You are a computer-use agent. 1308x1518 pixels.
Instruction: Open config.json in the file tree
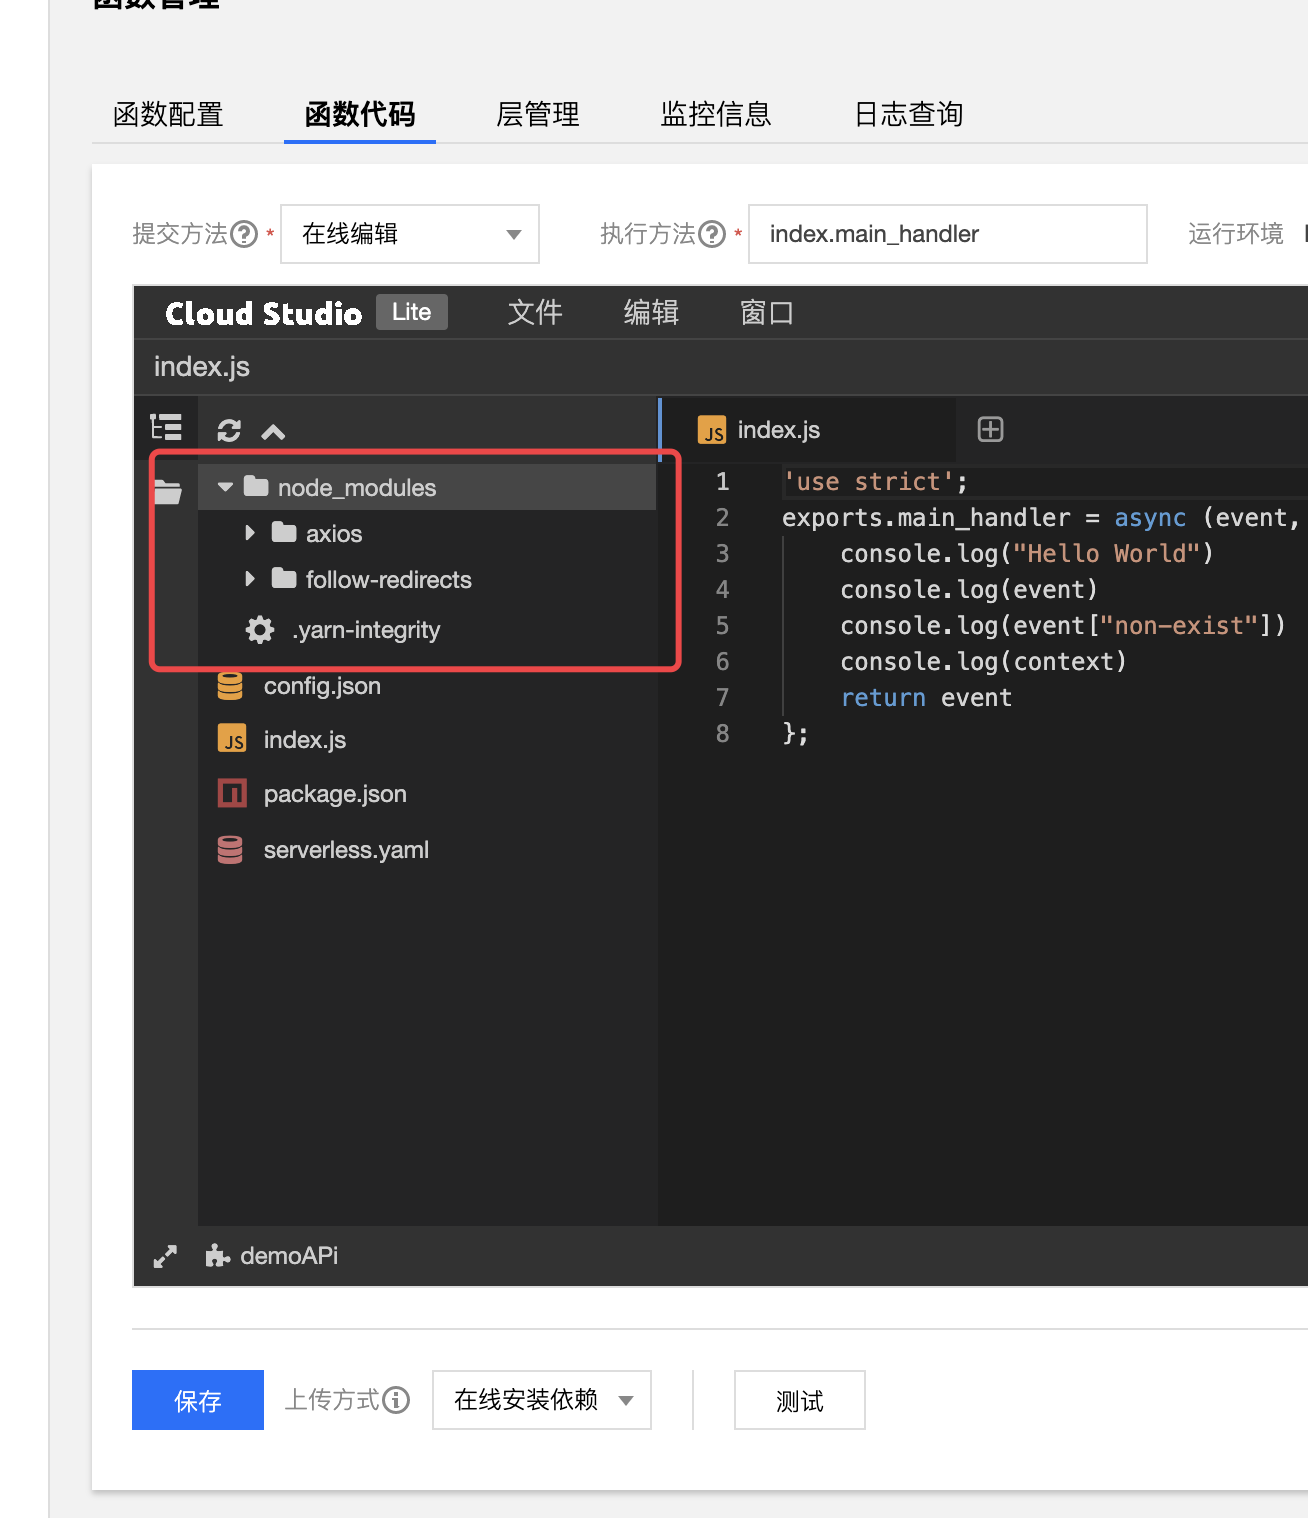pos(322,686)
